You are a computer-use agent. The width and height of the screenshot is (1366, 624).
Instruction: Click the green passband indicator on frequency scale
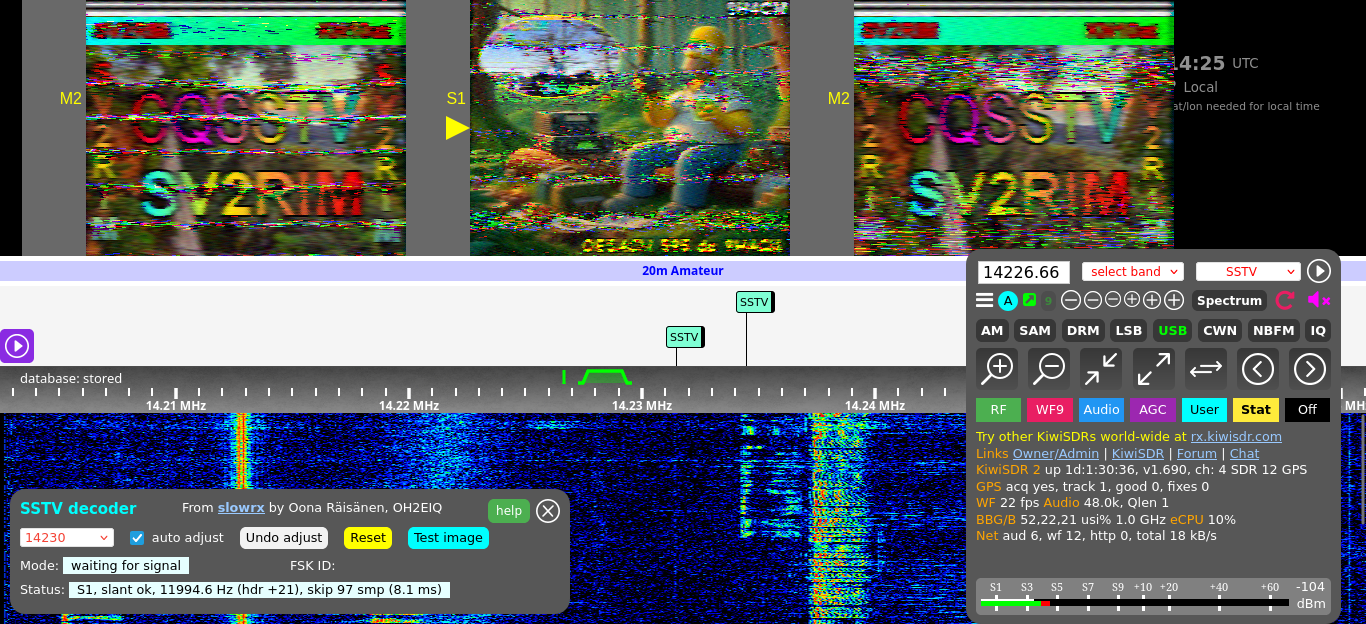[x=604, y=377]
